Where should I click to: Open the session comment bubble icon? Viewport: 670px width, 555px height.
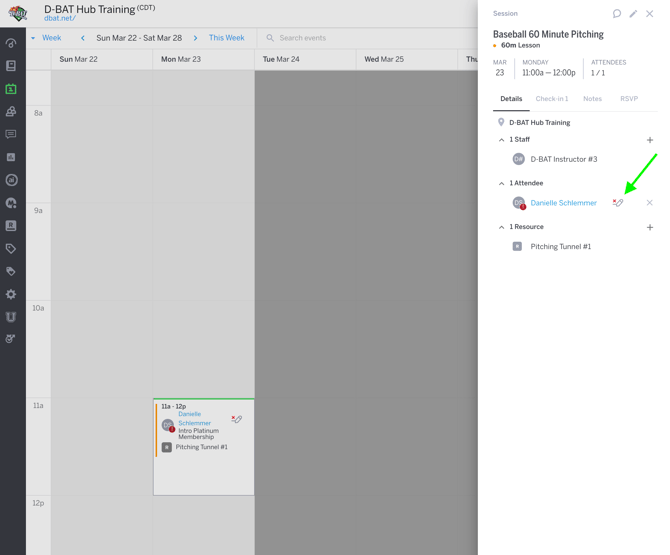click(x=617, y=14)
